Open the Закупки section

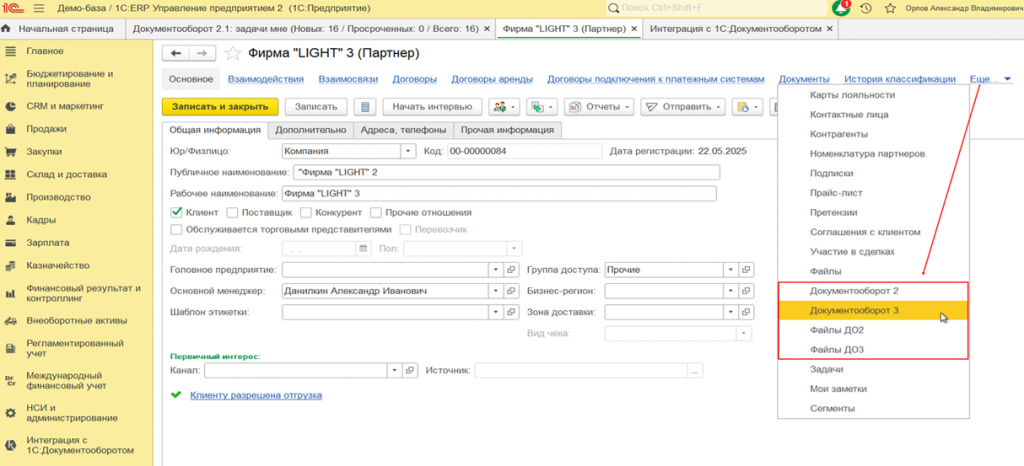(44, 151)
